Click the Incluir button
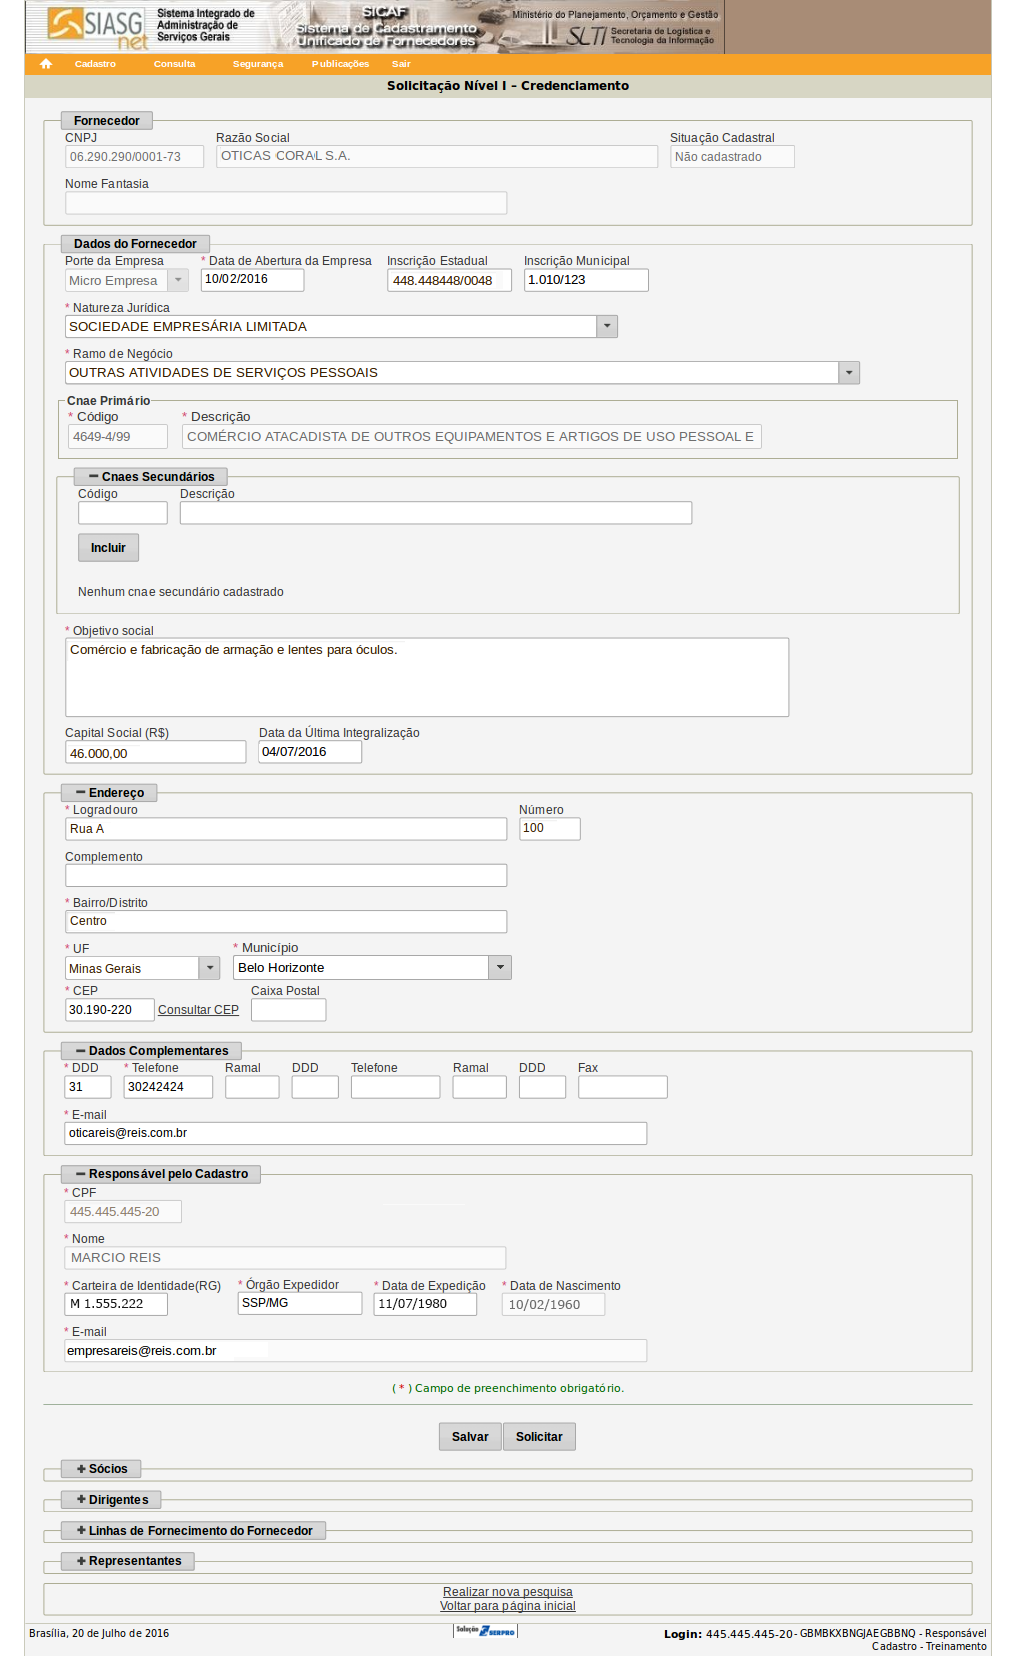1016x1656 pixels. [x=108, y=548]
